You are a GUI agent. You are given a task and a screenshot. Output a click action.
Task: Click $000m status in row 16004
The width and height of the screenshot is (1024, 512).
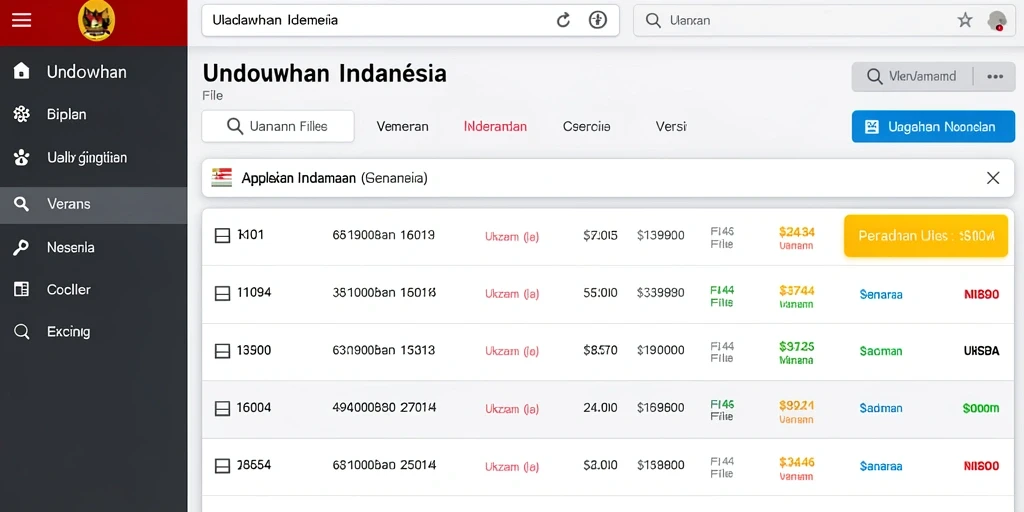click(981, 408)
